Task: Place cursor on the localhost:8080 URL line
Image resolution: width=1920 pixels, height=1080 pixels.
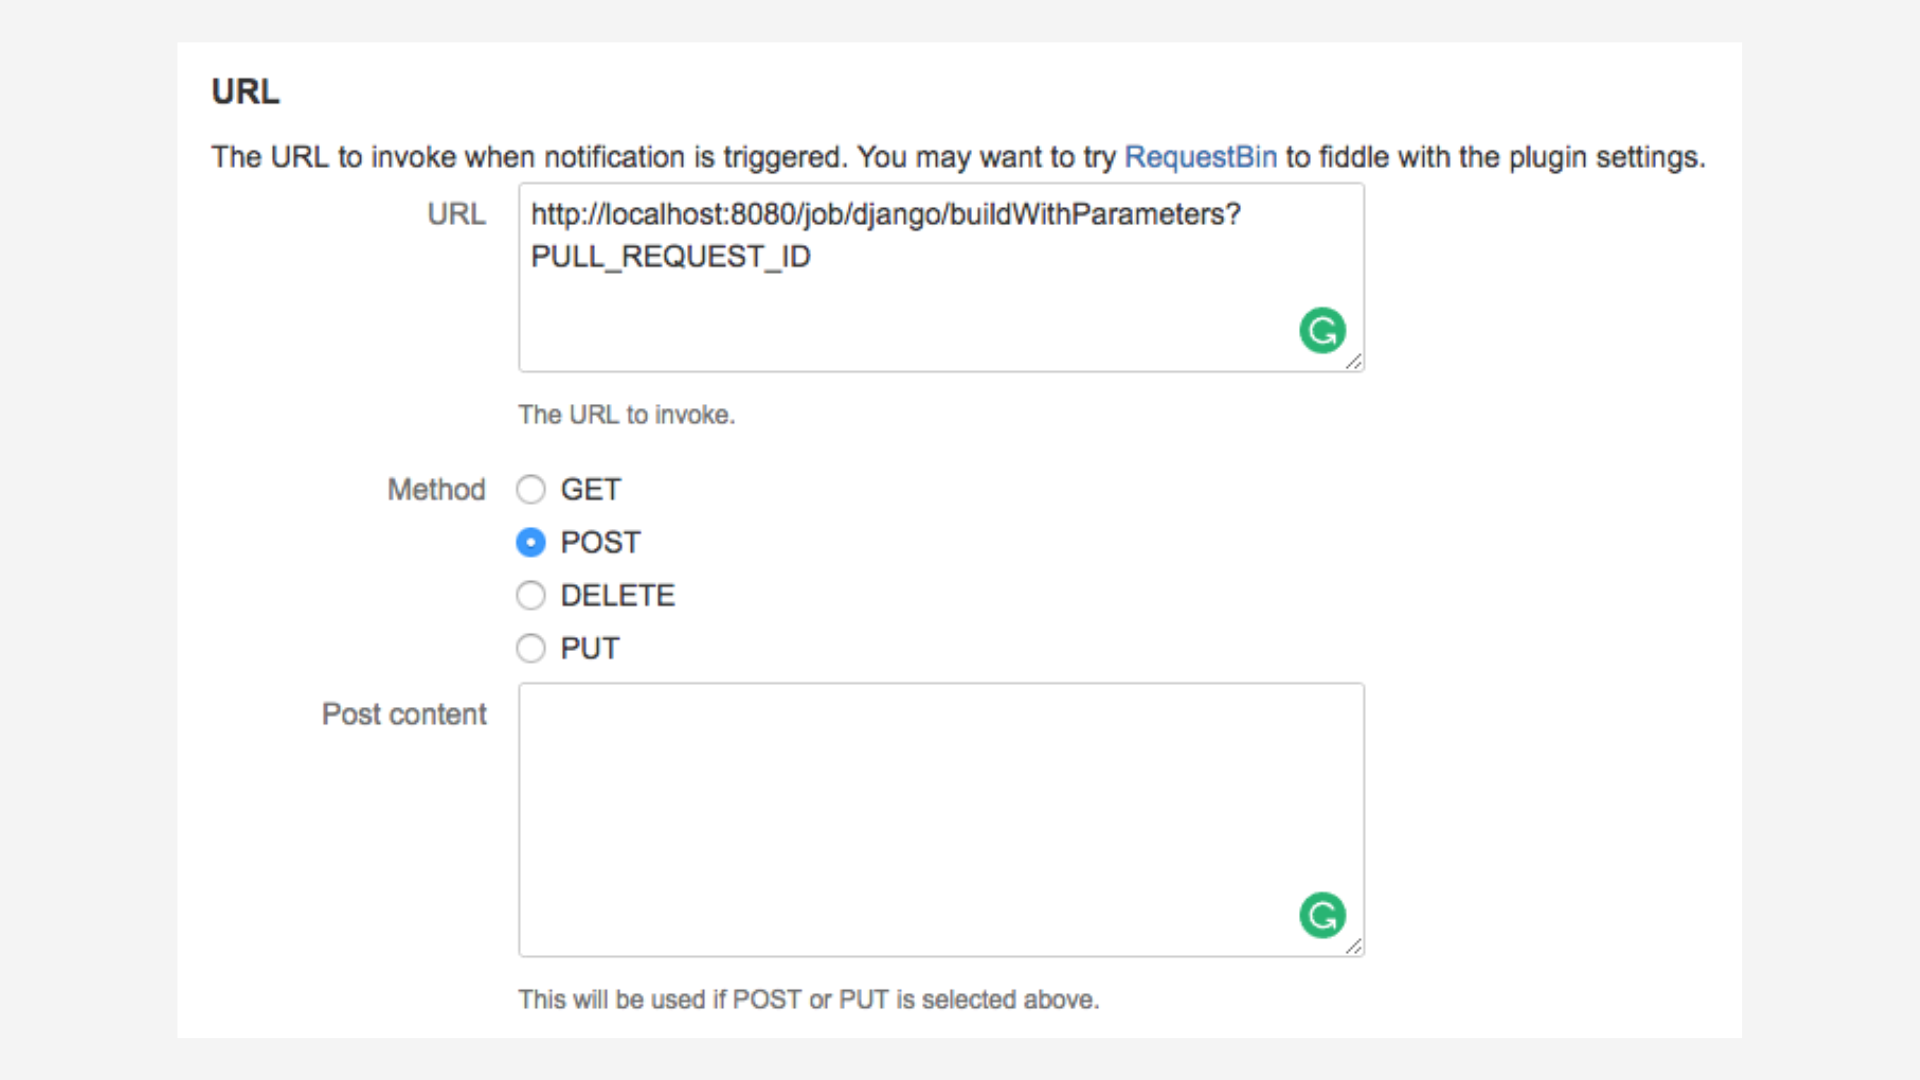Action: (885, 215)
